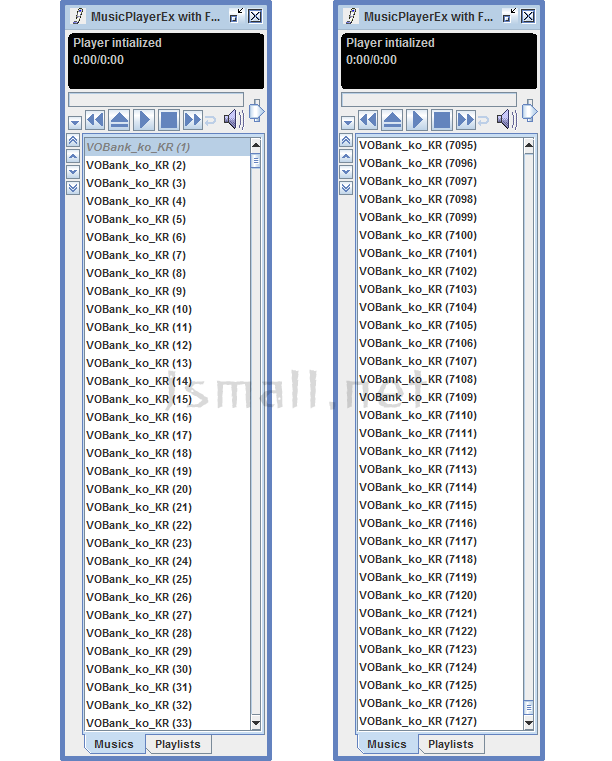Screen dimensions: 612x761
Task: Click the volume slider knob in right player
Action: click(x=529, y=111)
